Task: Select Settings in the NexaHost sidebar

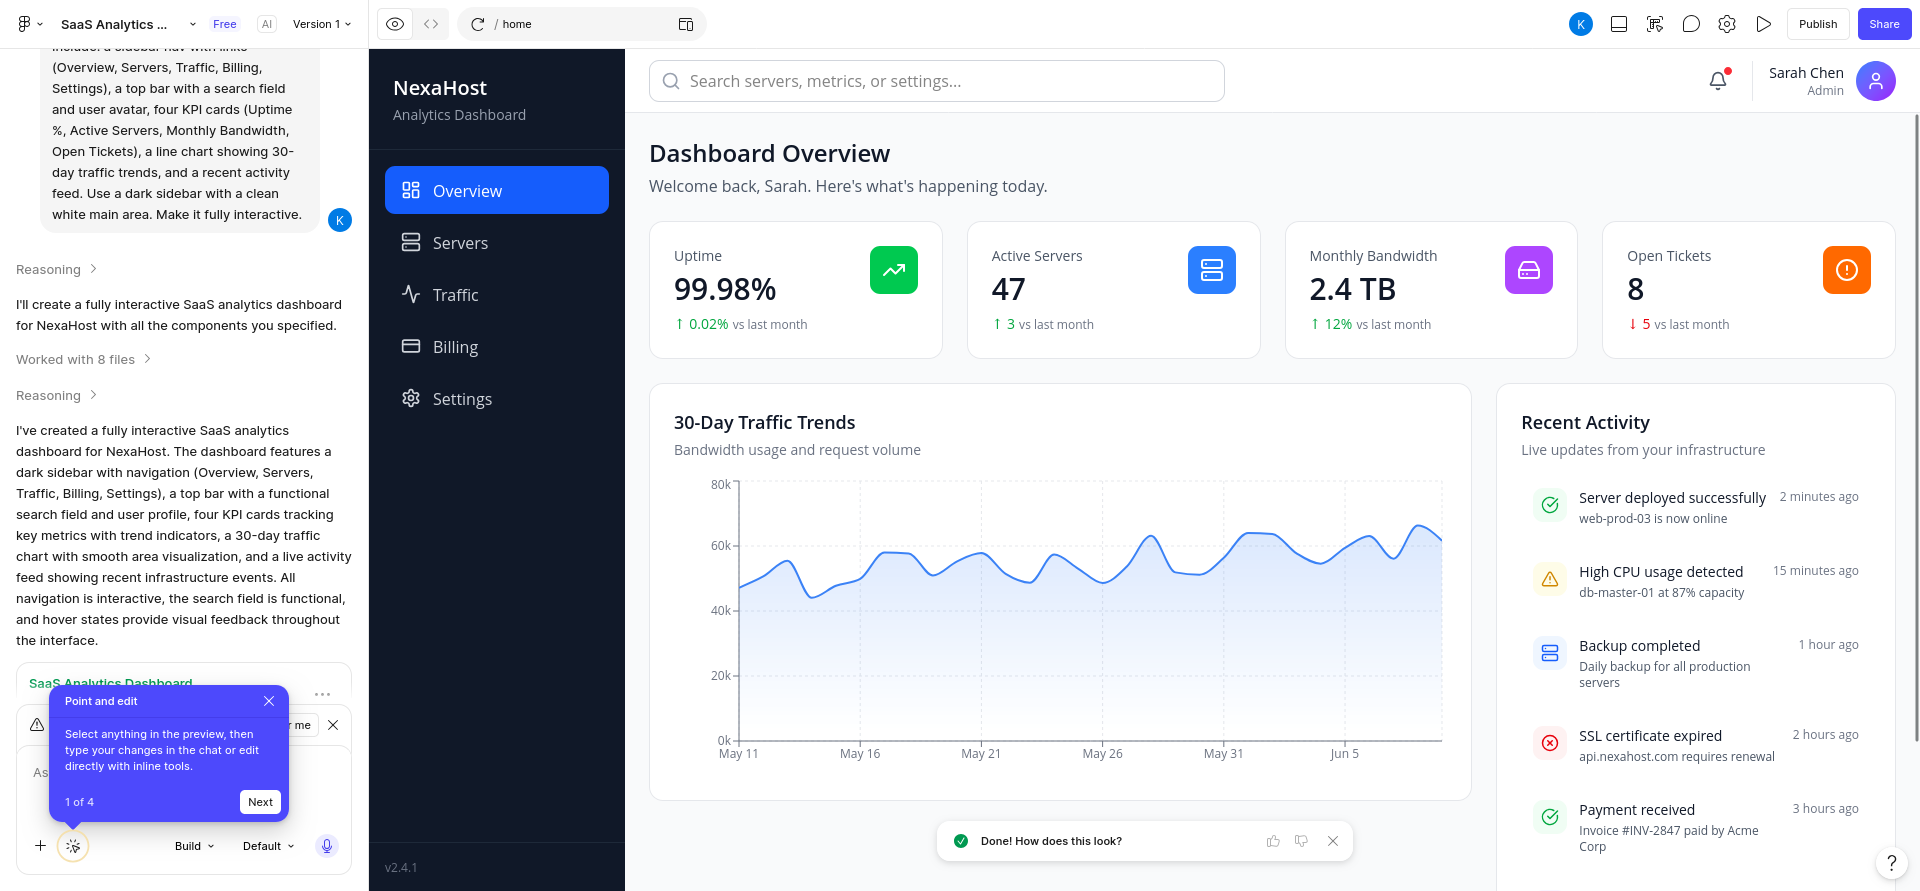Action: [497, 398]
